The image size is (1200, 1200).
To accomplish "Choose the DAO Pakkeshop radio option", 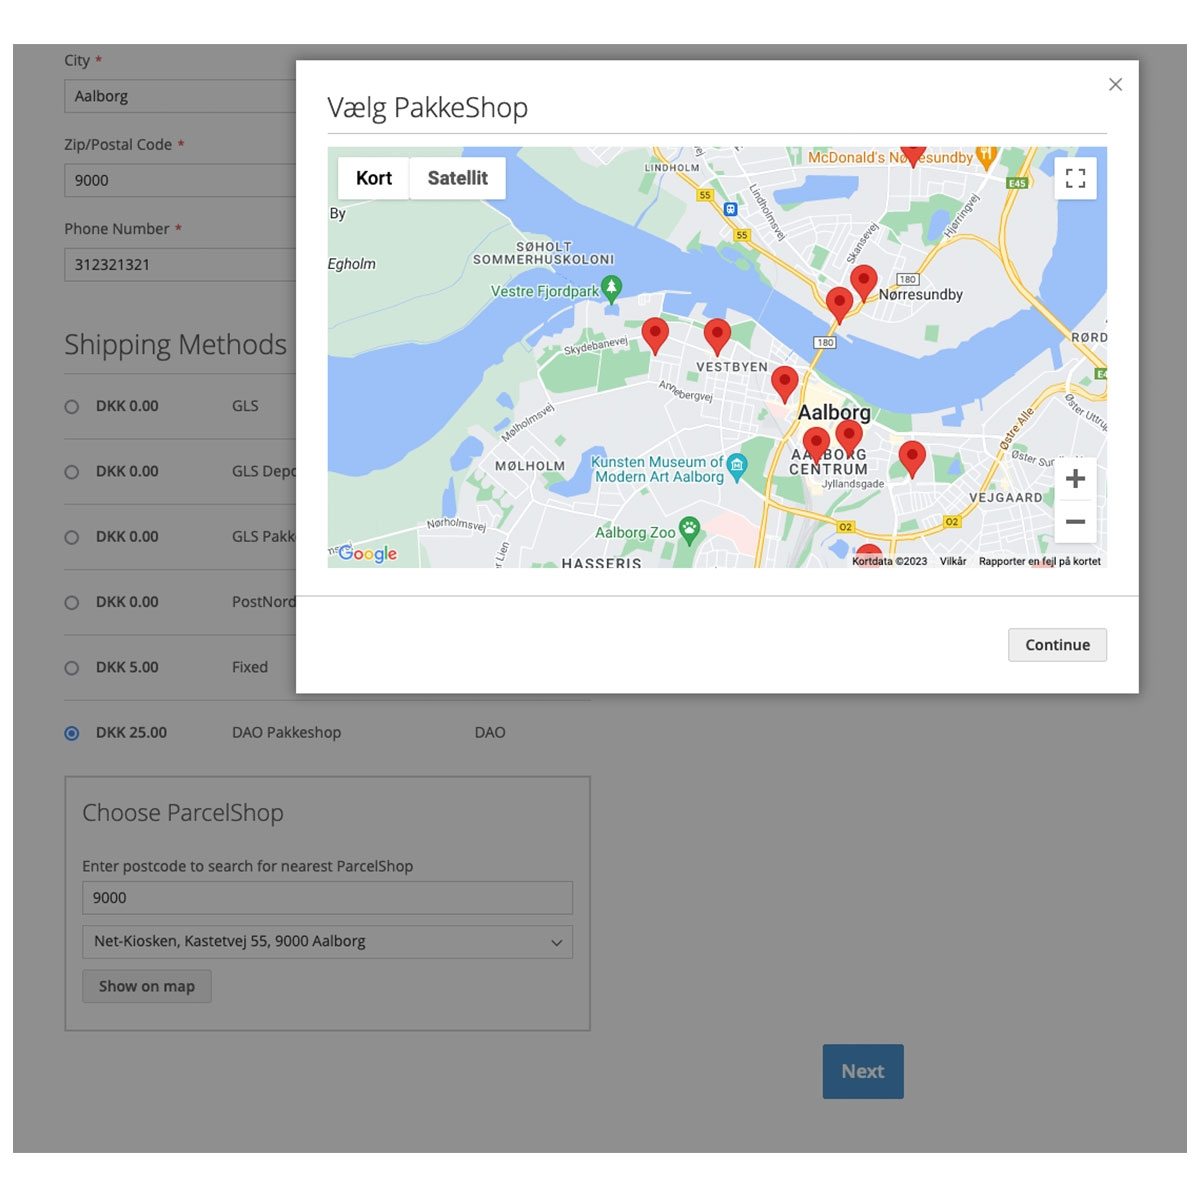I will tap(72, 733).
